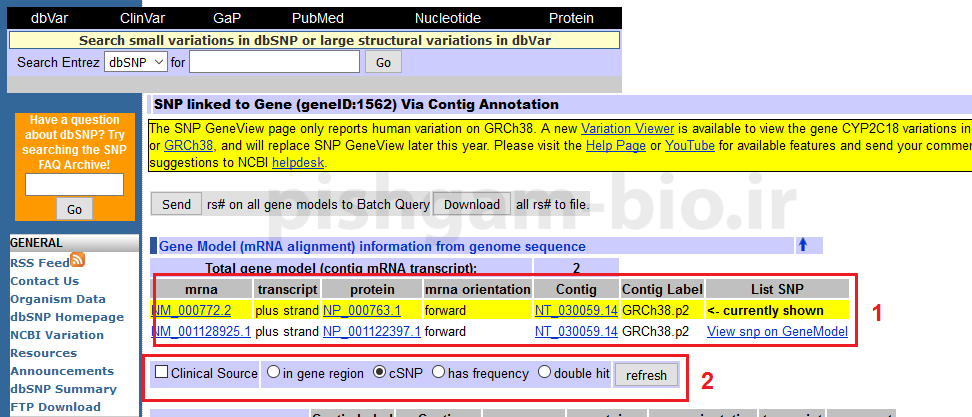This screenshot has width=972, height=417.
Task: Check the Clinical Source checkbox
Action: tap(161, 373)
